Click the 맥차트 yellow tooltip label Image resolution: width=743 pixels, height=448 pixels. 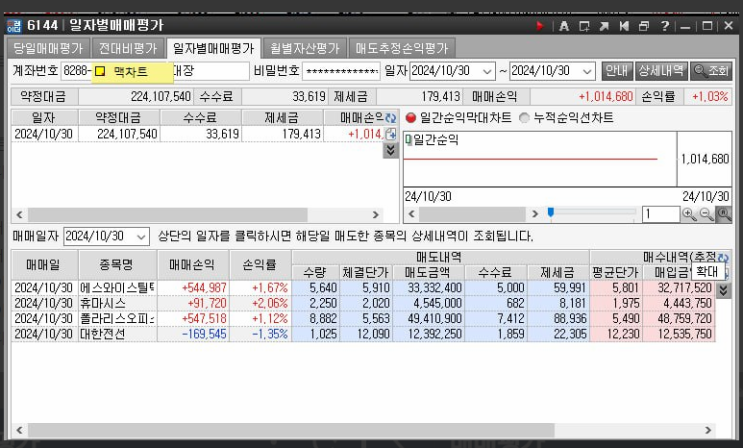132,72
